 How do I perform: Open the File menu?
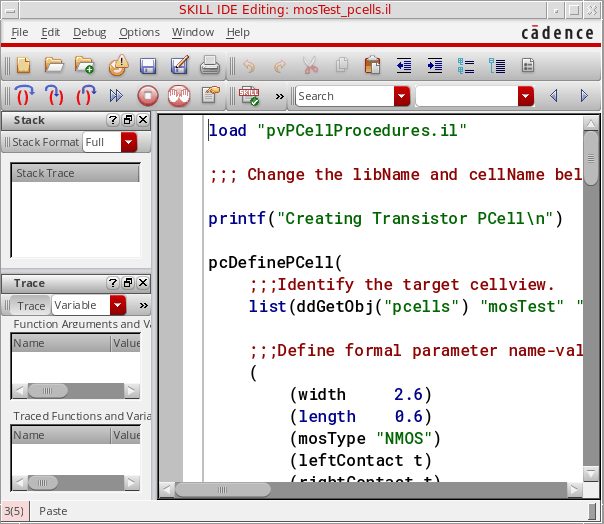[20, 32]
